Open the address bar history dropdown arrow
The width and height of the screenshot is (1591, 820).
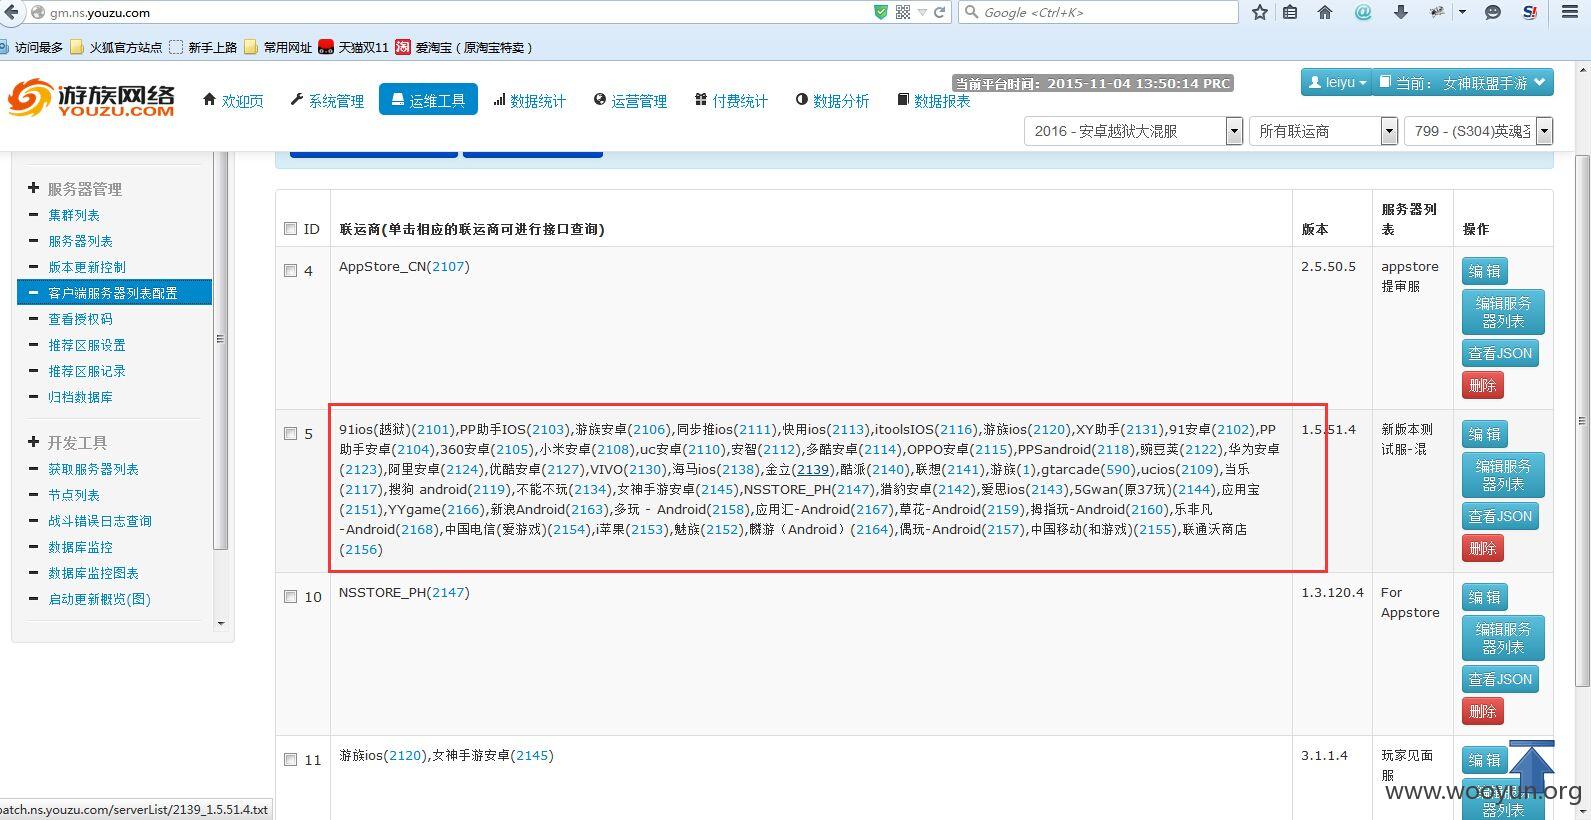[x=921, y=12]
